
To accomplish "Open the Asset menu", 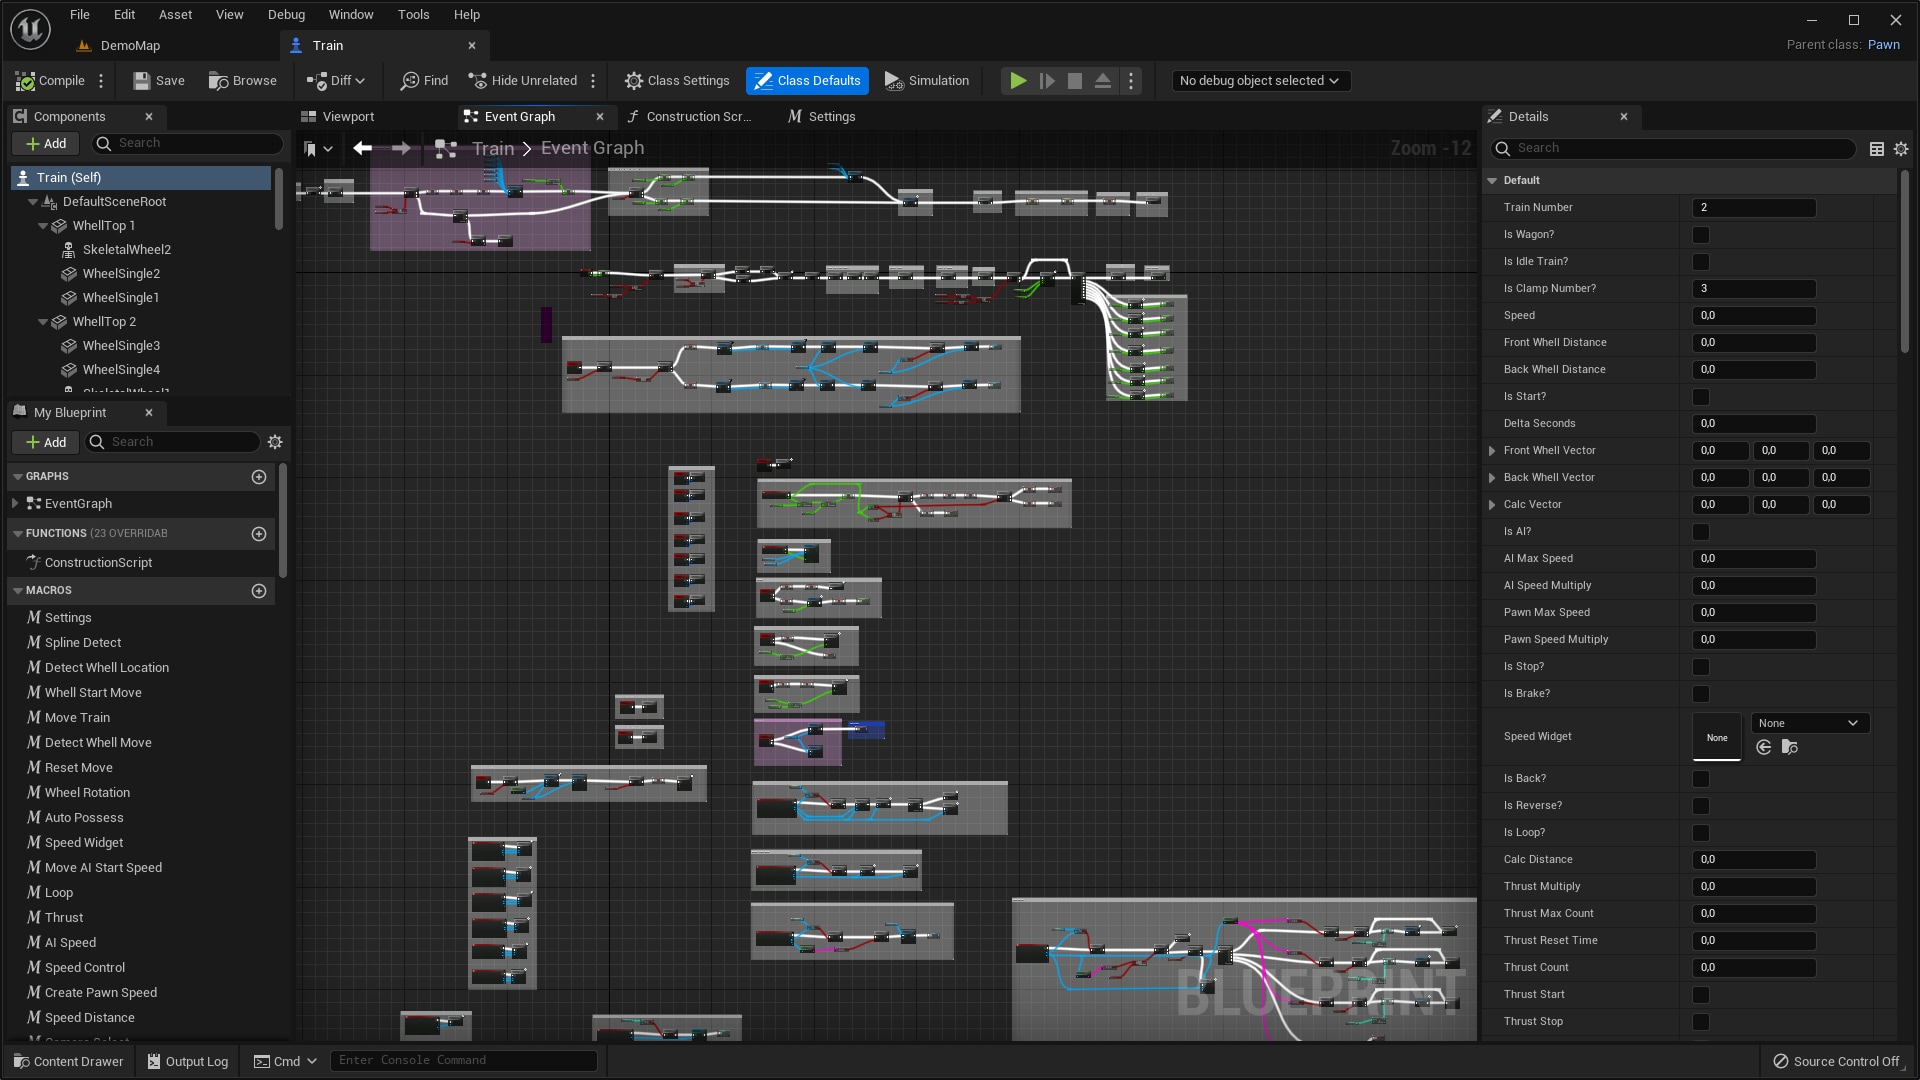I will pos(175,15).
